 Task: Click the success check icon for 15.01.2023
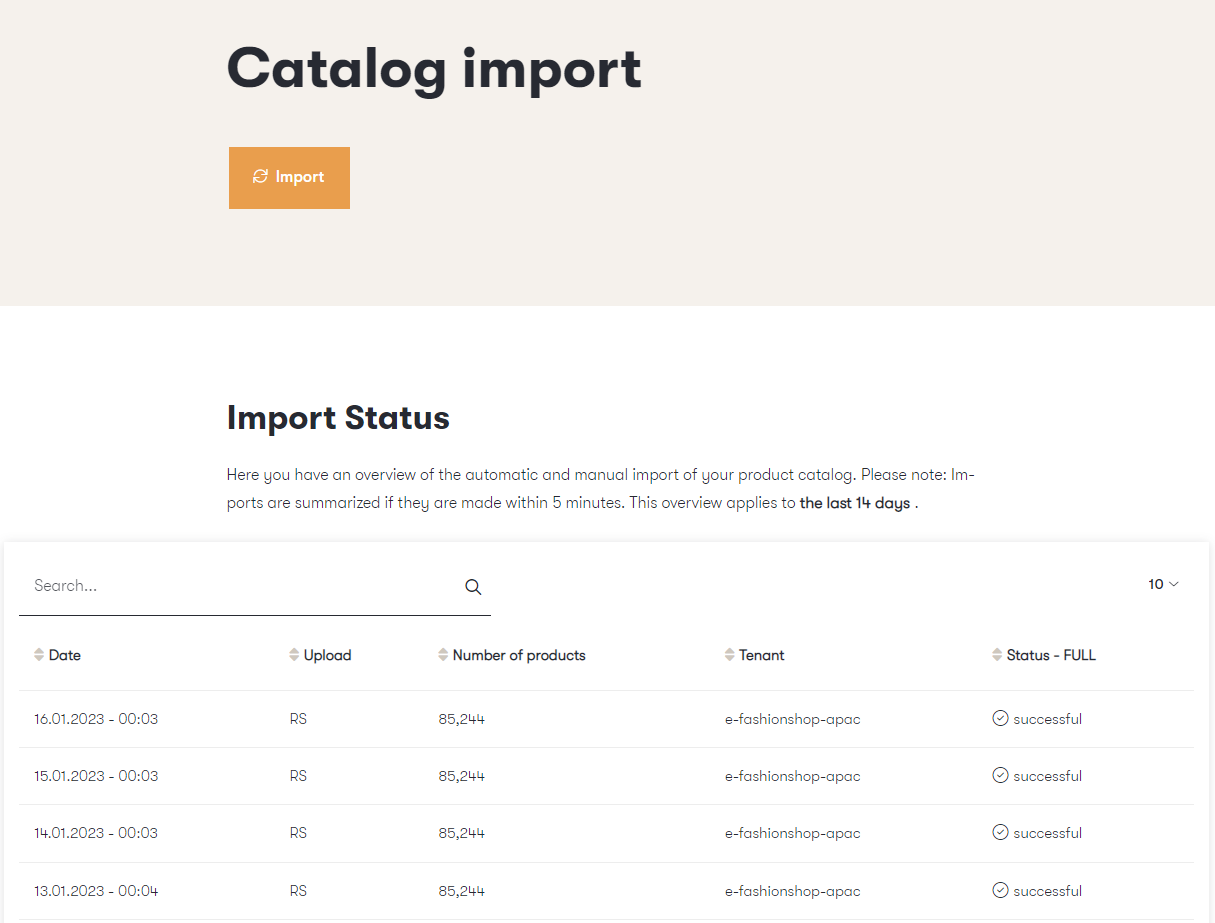point(1000,775)
